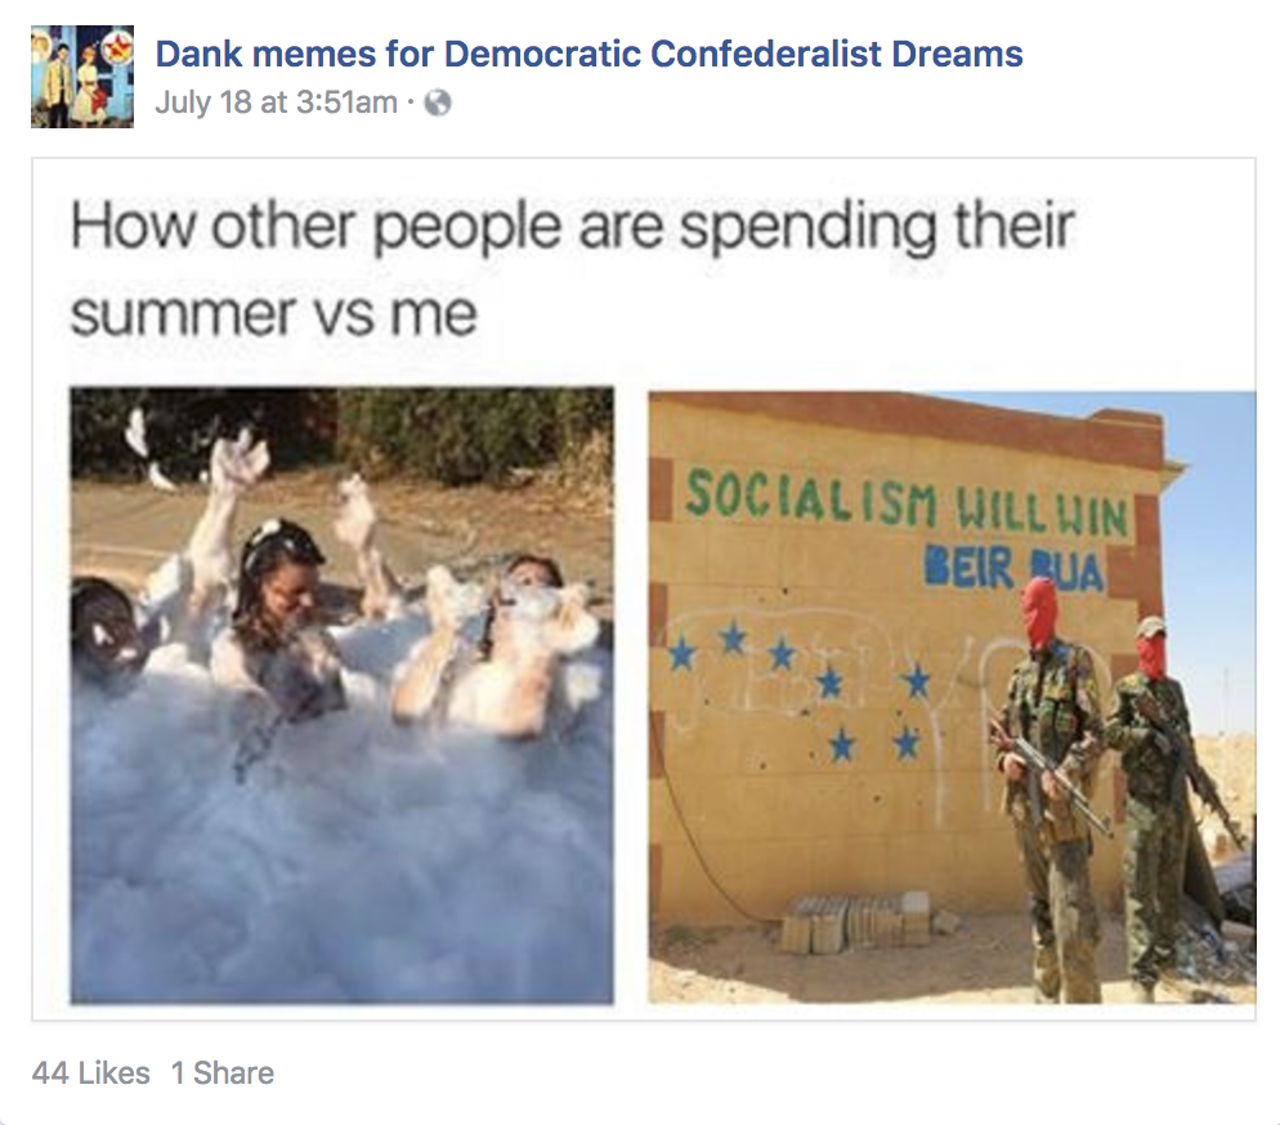
Task: Click the red star emblem in the avatar
Action: 120,45
